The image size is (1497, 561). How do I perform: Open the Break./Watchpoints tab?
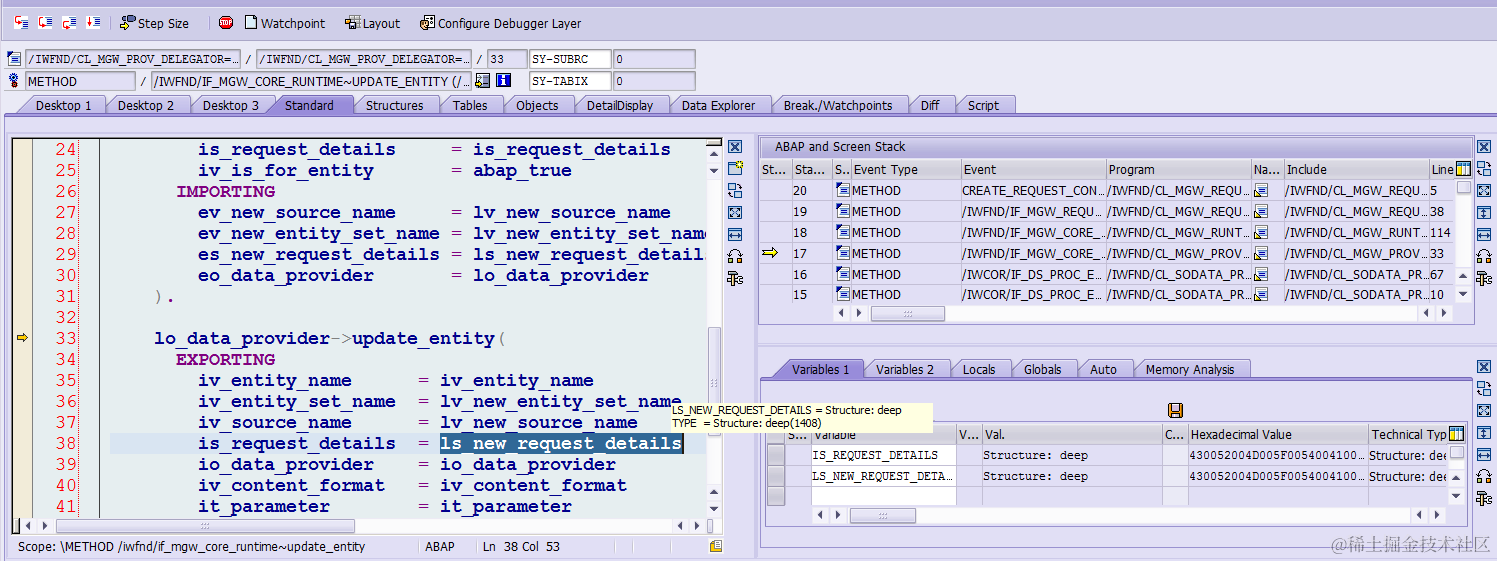tap(838, 105)
